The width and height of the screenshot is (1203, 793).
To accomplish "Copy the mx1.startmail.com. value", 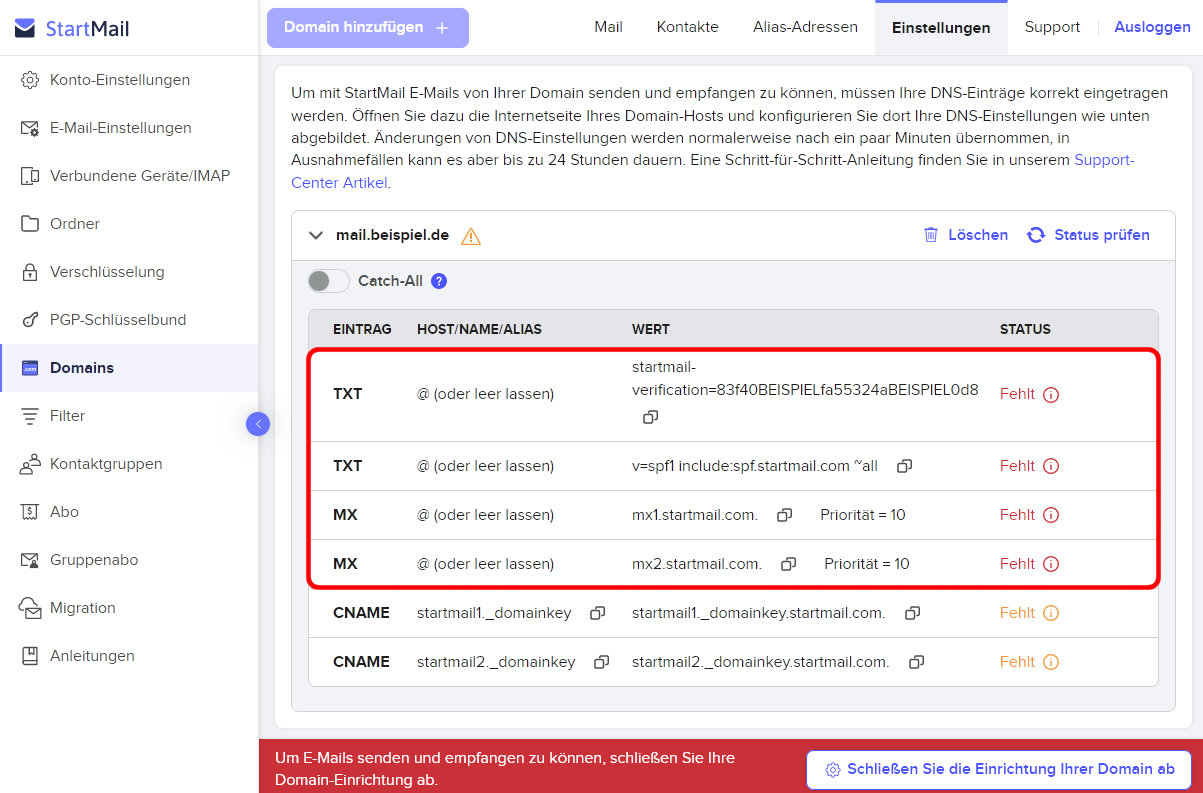I will click(785, 515).
